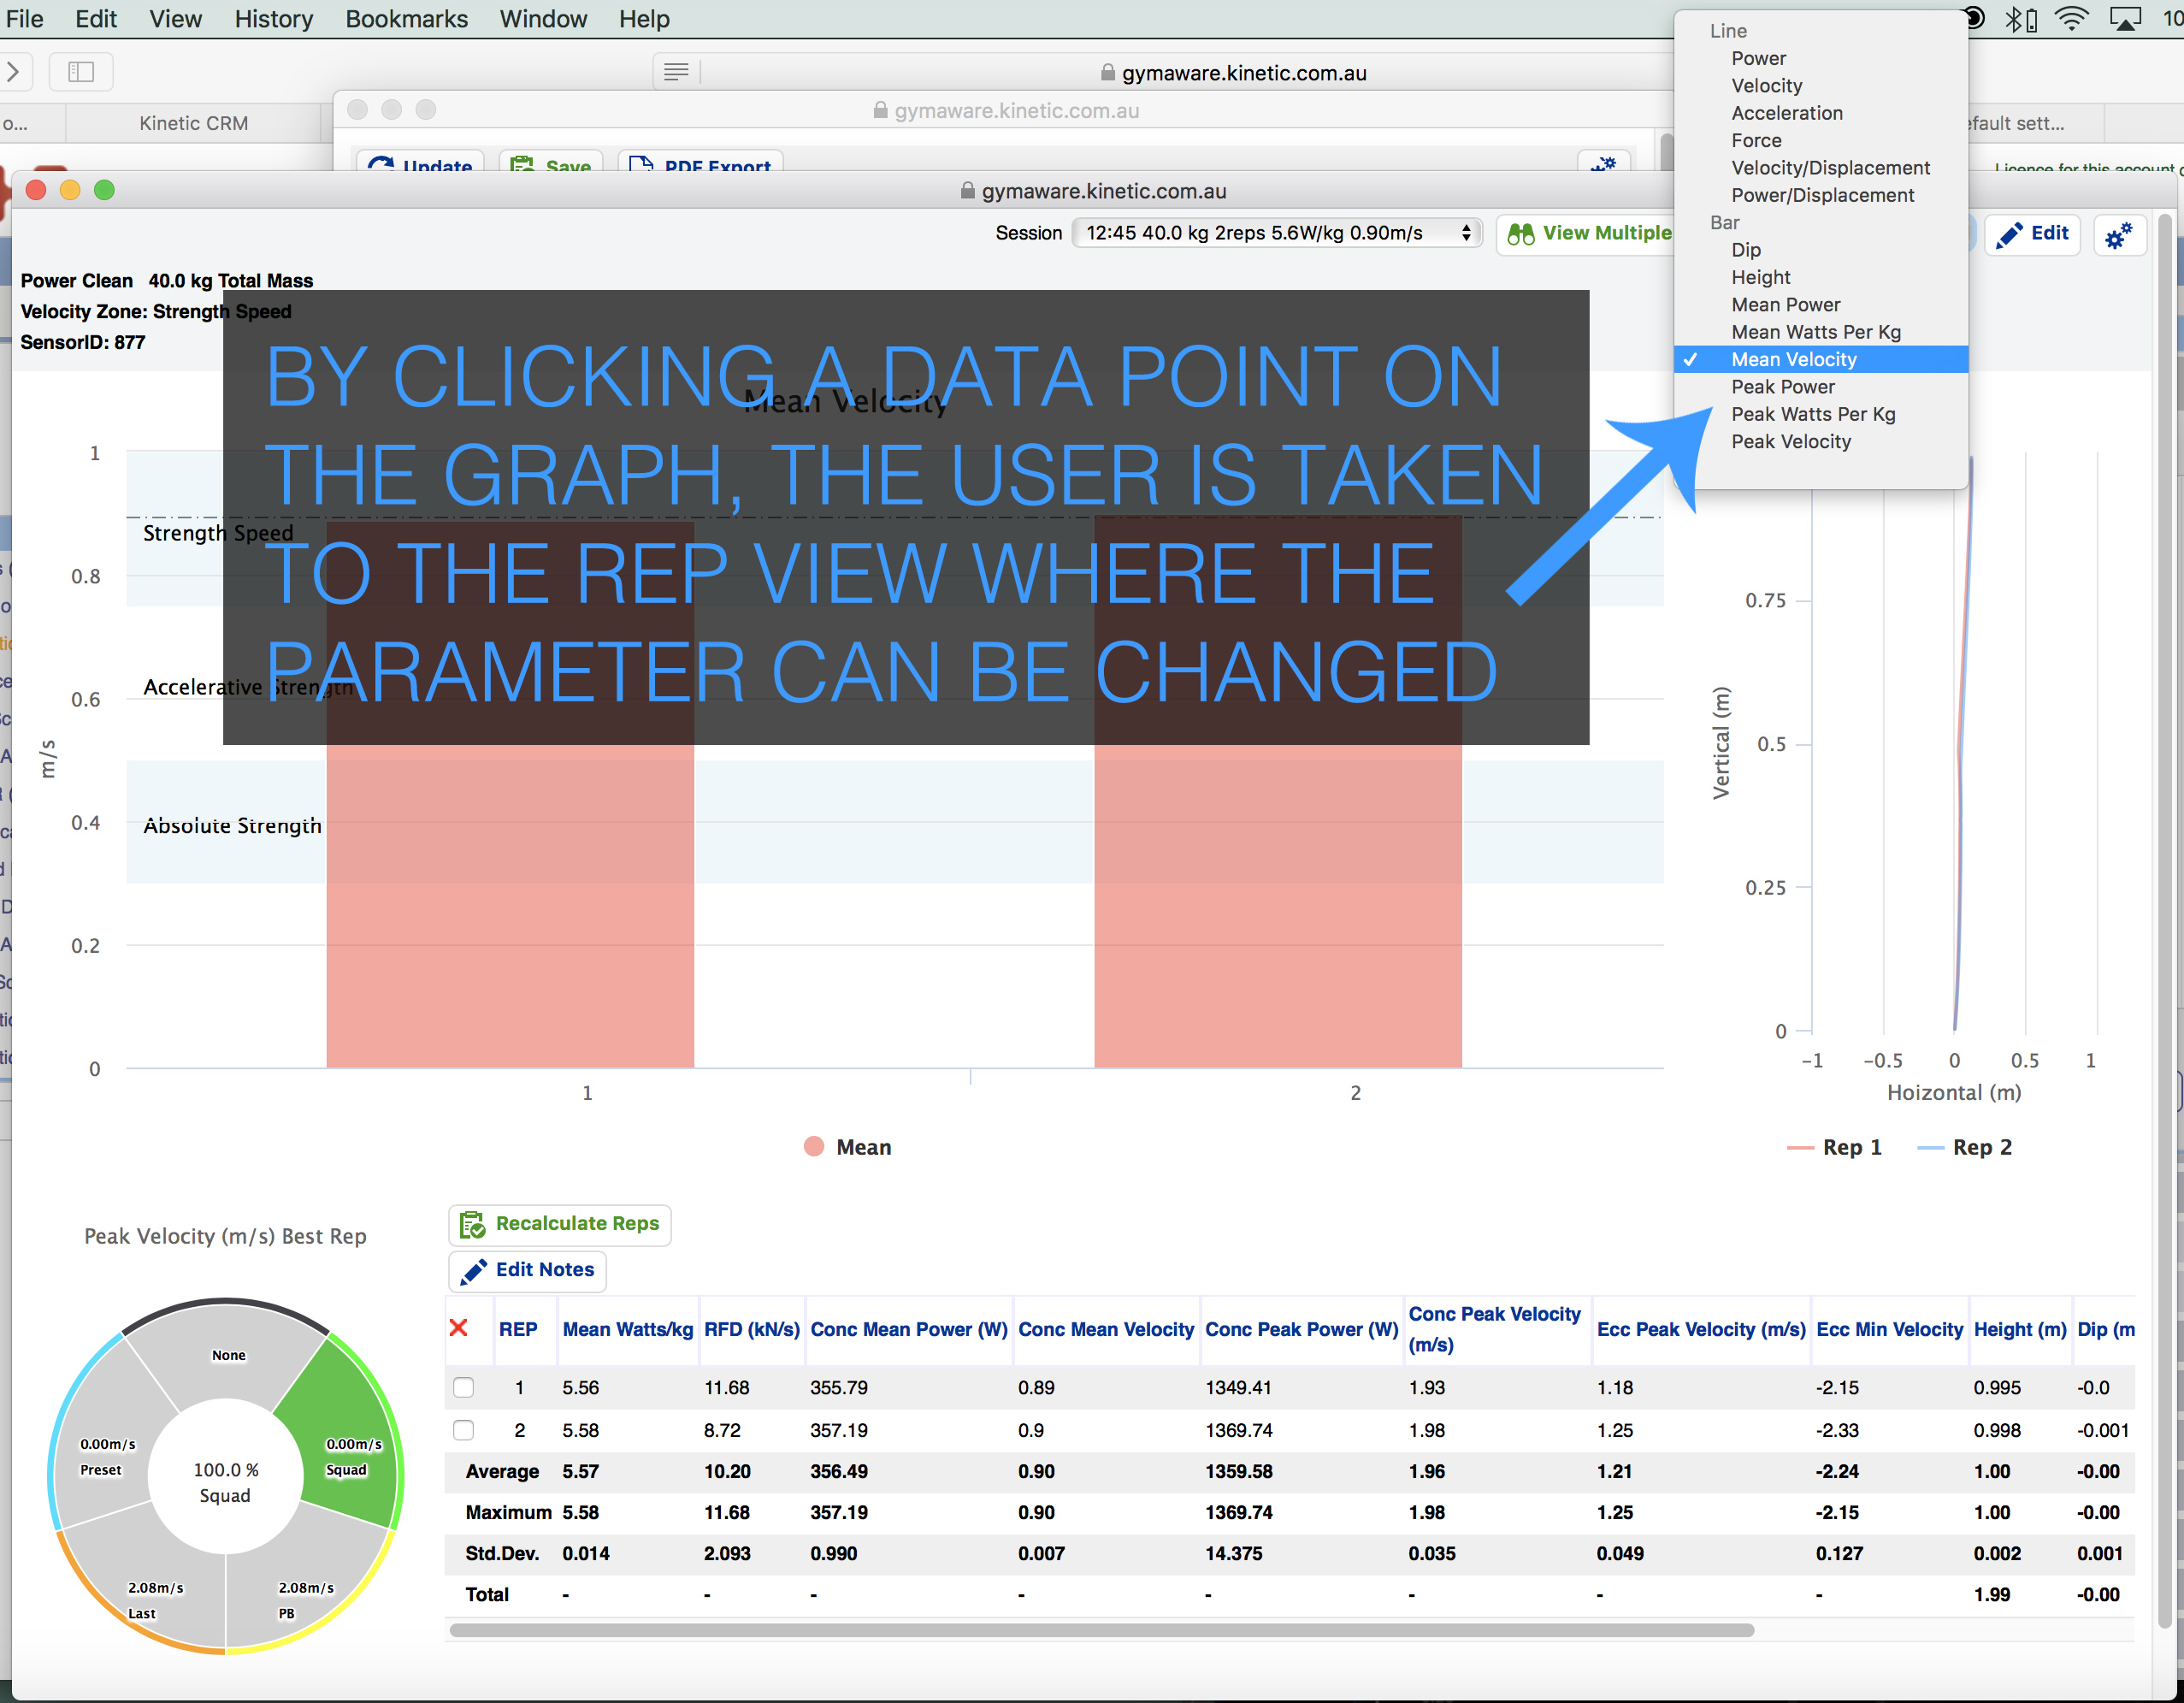Click gears icon in background window toolbar

click(1603, 162)
